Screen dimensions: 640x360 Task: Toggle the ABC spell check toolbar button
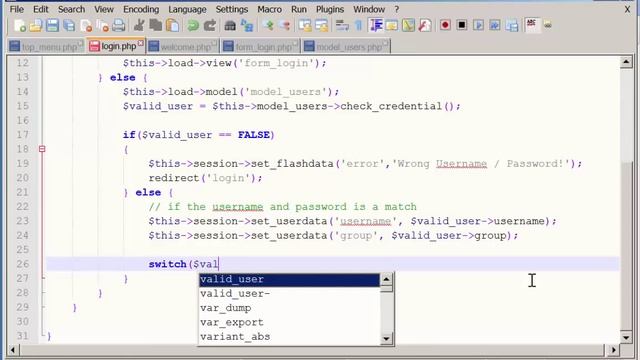[531, 25]
